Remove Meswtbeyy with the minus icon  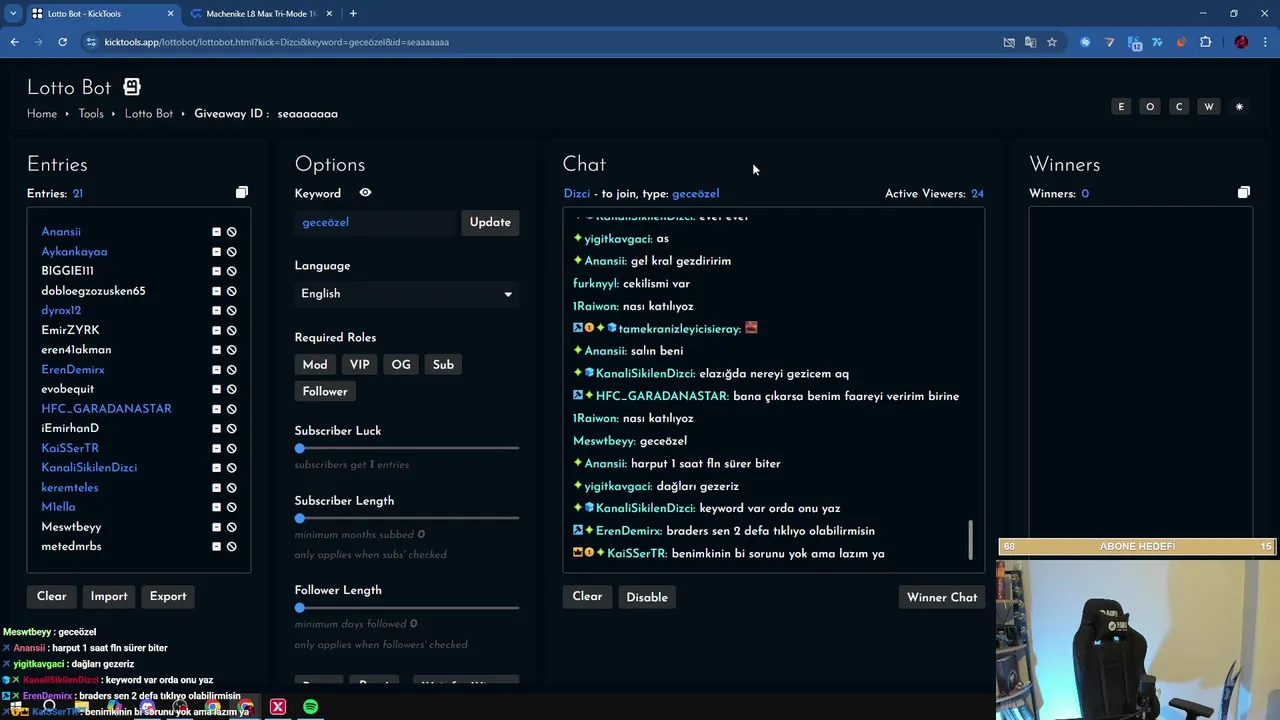[216, 527]
